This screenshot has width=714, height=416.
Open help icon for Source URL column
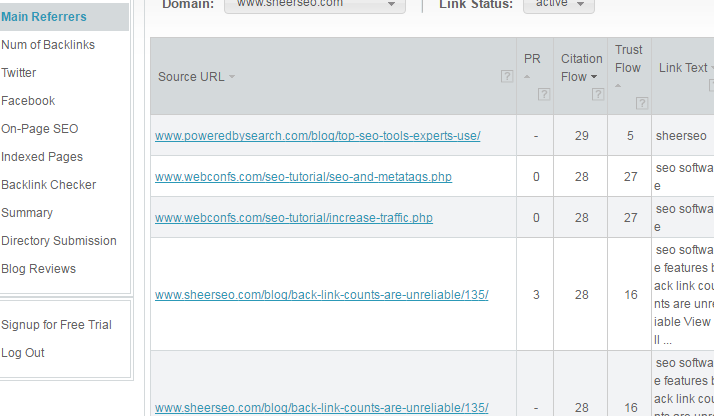click(507, 76)
